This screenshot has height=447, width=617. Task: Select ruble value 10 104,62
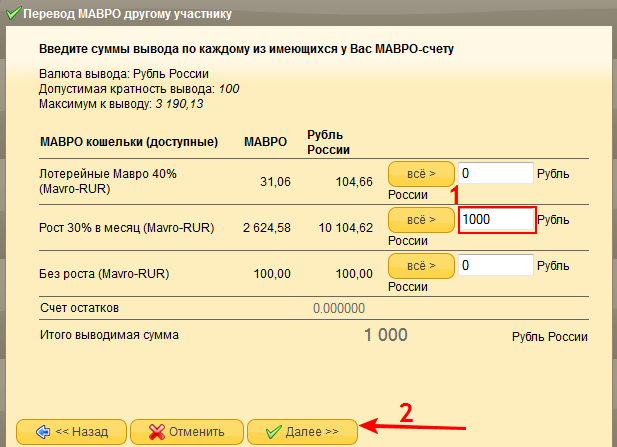tap(345, 227)
